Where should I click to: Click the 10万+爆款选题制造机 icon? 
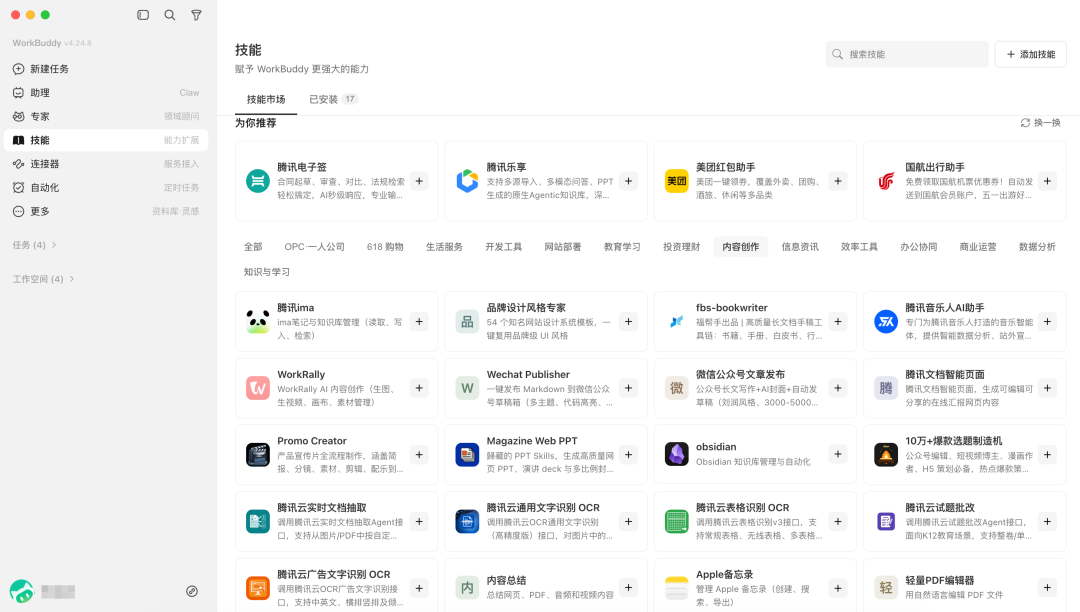click(886, 454)
